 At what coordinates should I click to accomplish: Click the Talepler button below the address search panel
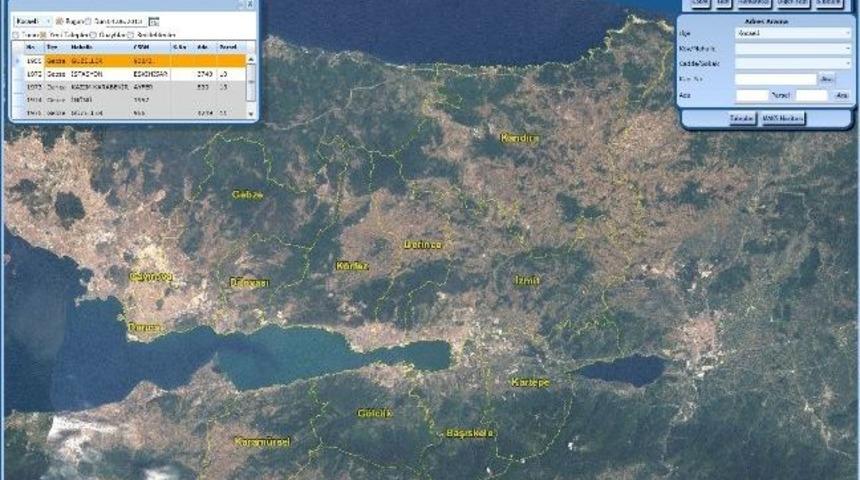click(x=742, y=118)
